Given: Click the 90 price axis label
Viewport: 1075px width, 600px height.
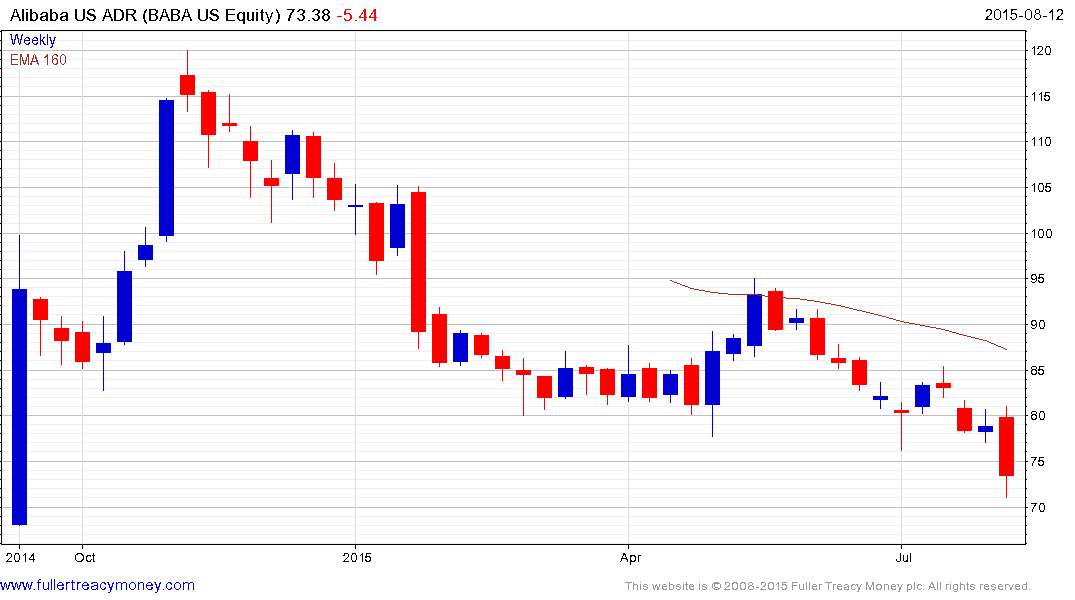Looking at the screenshot, I should (x=1038, y=325).
